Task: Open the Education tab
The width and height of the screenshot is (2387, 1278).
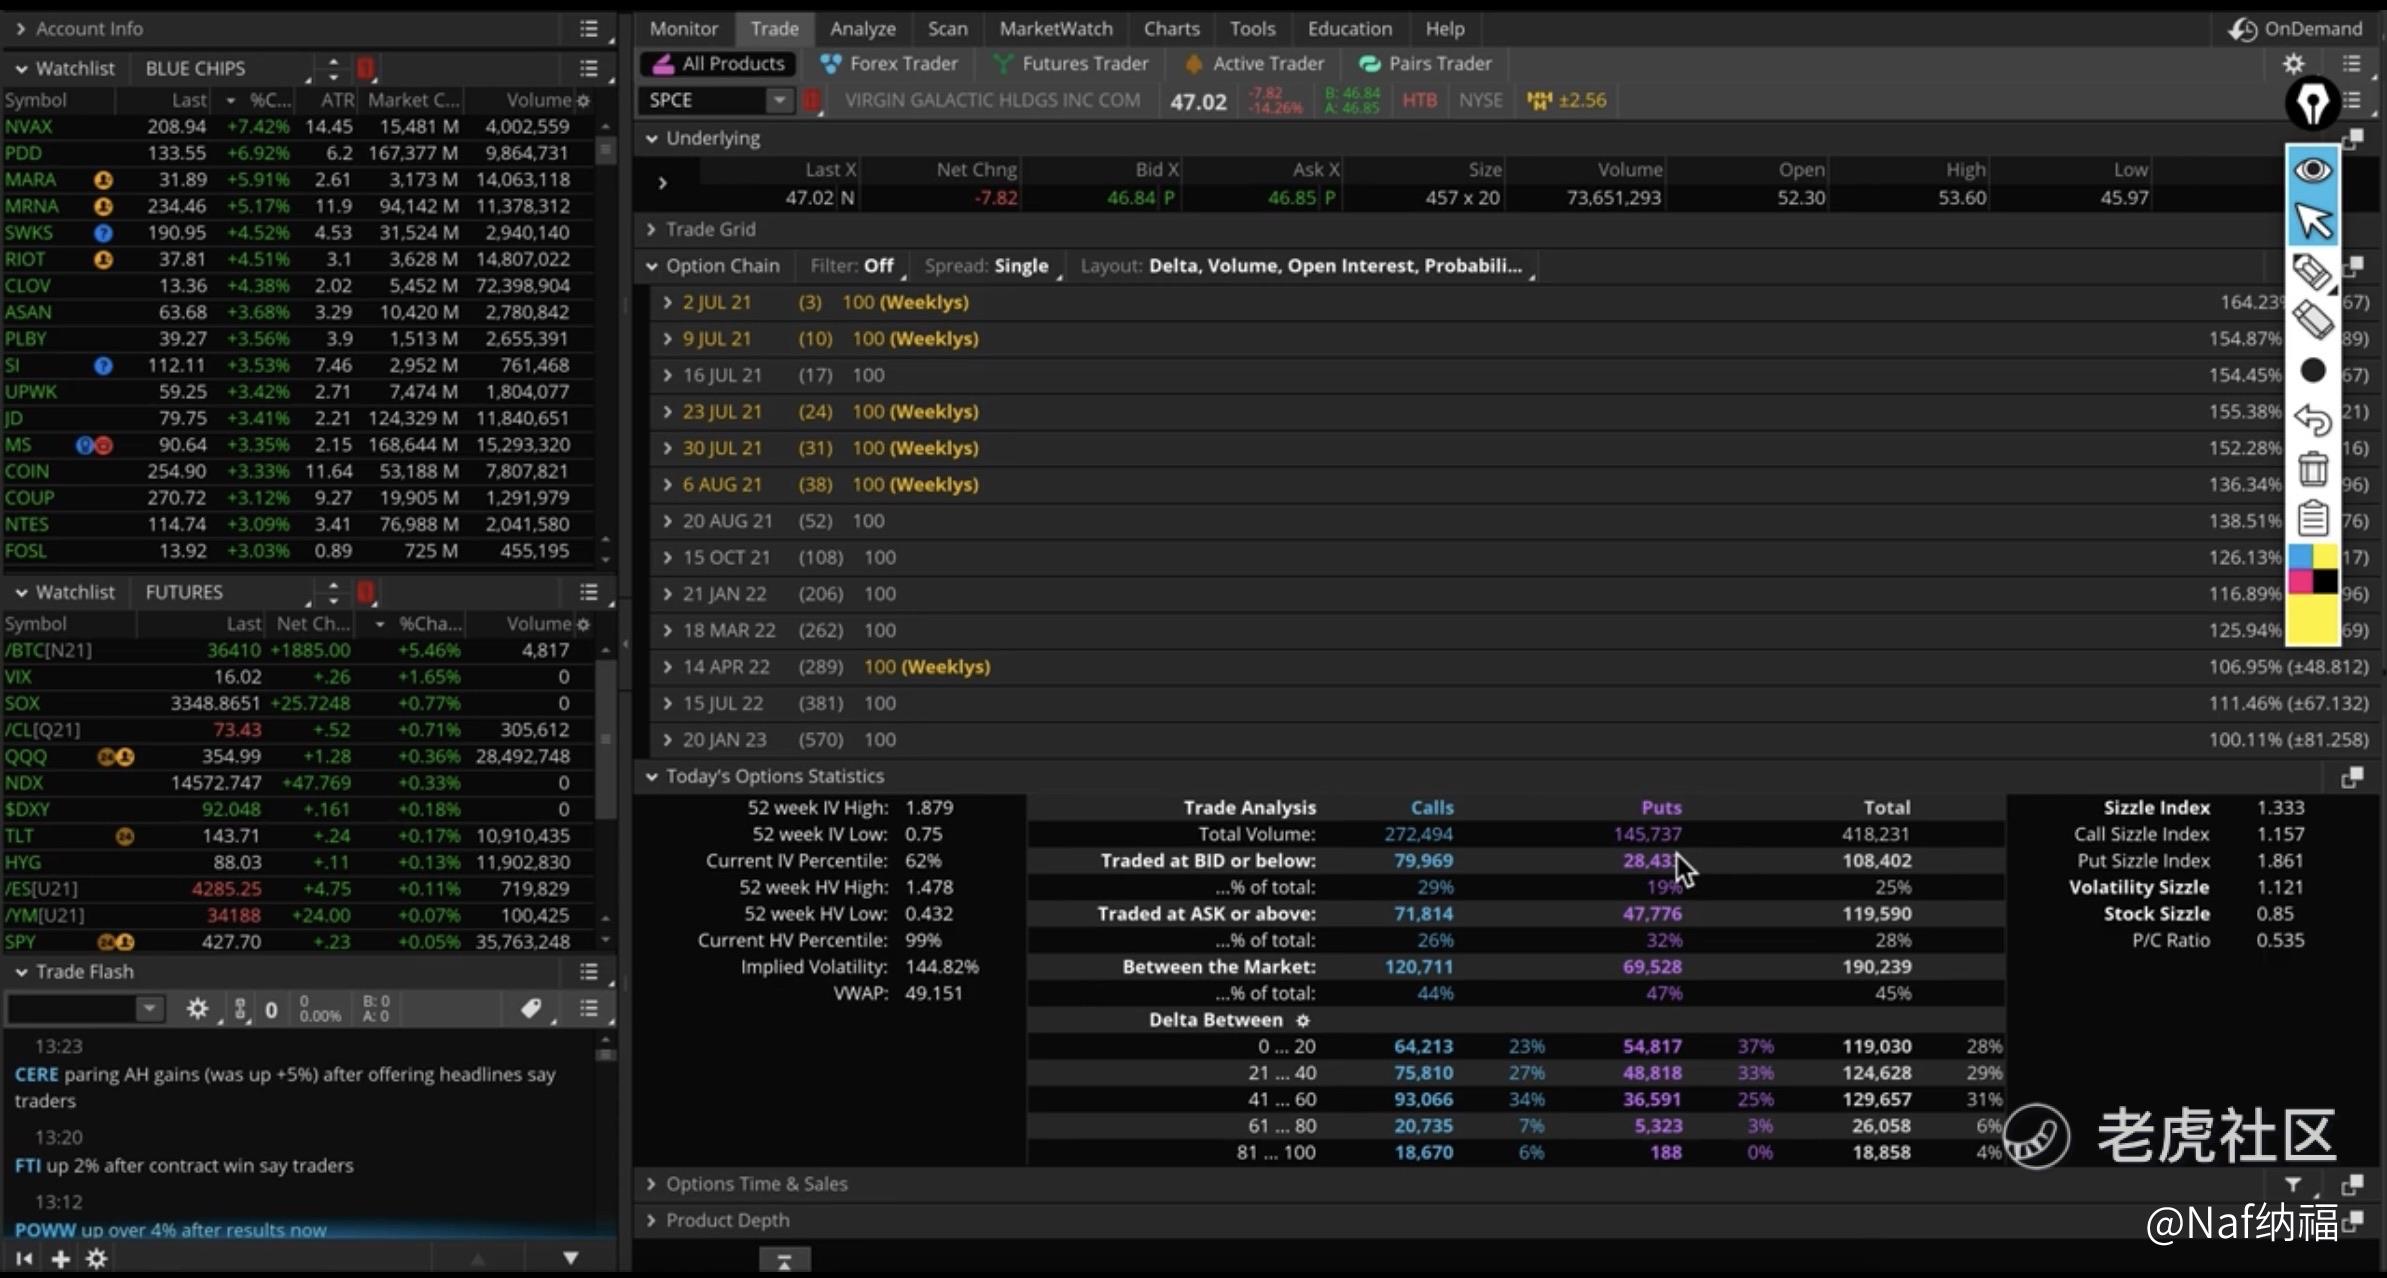Action: [x=1349, y=29]
